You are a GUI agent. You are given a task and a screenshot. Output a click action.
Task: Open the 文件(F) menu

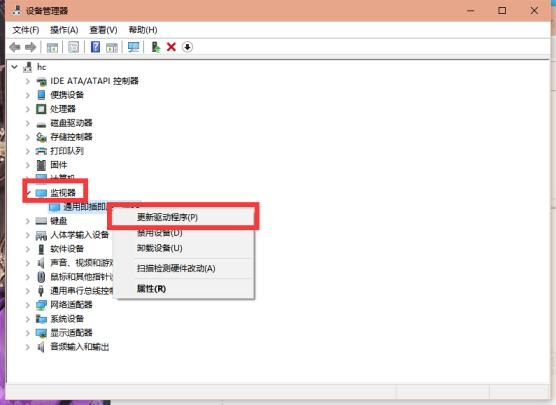(x=26, y=30)
